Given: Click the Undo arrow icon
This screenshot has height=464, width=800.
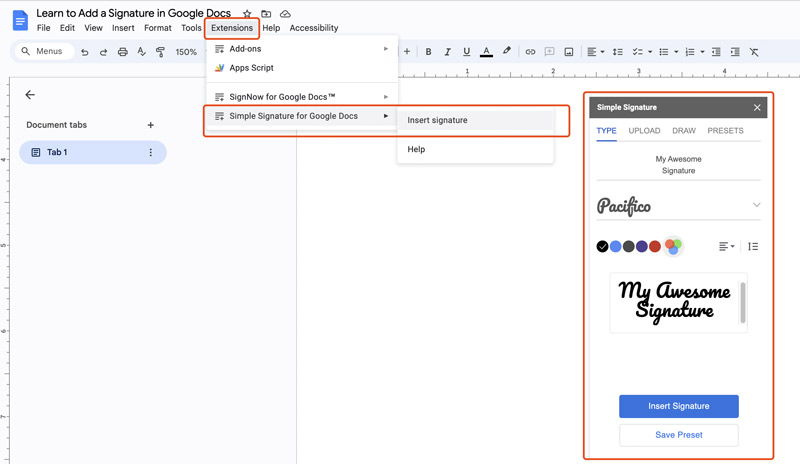Looking at the screenshot, I should (84, 52).
